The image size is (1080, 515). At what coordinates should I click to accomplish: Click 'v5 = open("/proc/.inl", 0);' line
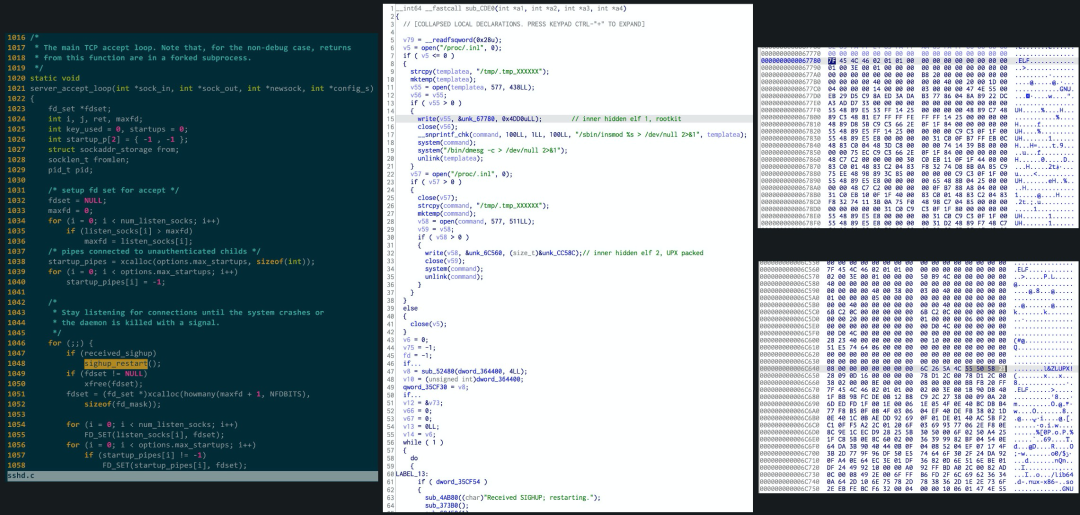coord(452,48)
